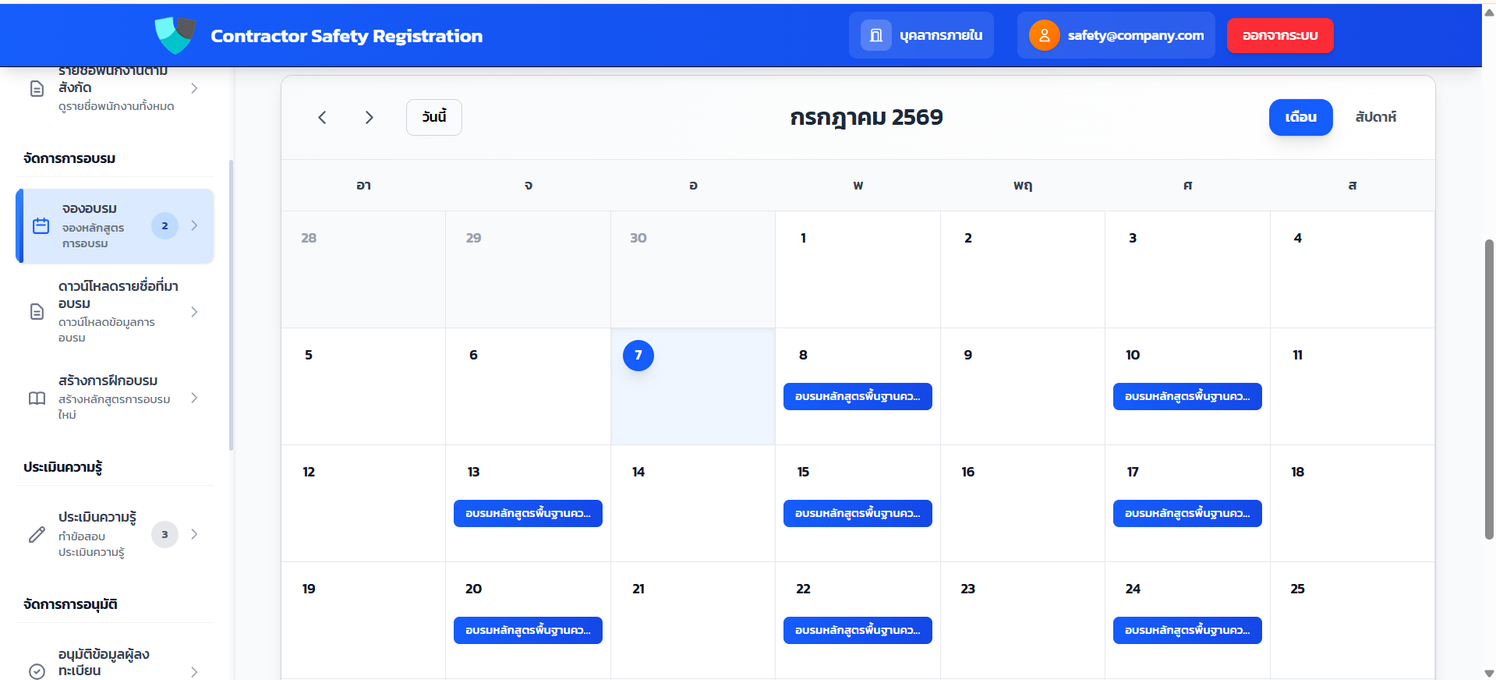Open training event on July 13
1496x680 pixels.
pyautogui.click(x=528, y=514)
